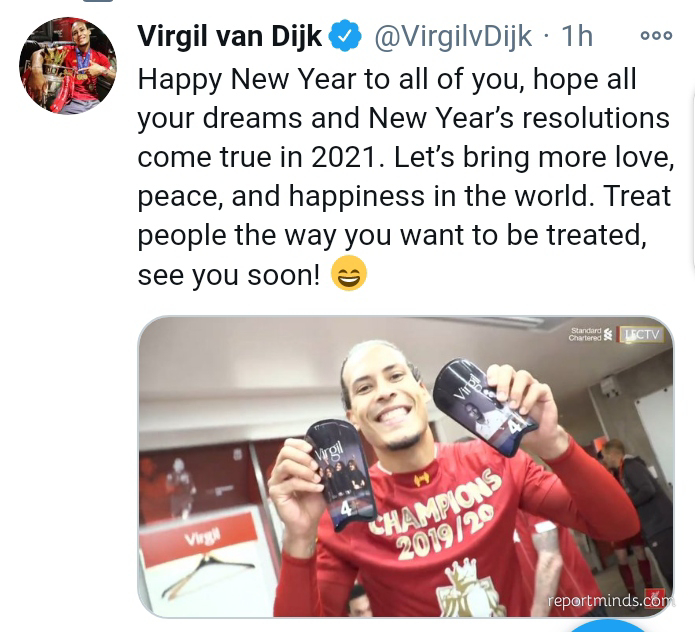Image resolution: width=695 pixels, height=632 pixels.
Task: Click the red Virgil locker nameplate in the photo
Action: pyautogui.click(x=199, y=539)
